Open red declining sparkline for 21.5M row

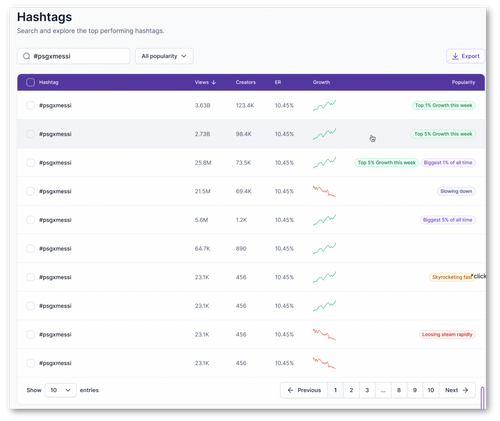coord(324,191)
